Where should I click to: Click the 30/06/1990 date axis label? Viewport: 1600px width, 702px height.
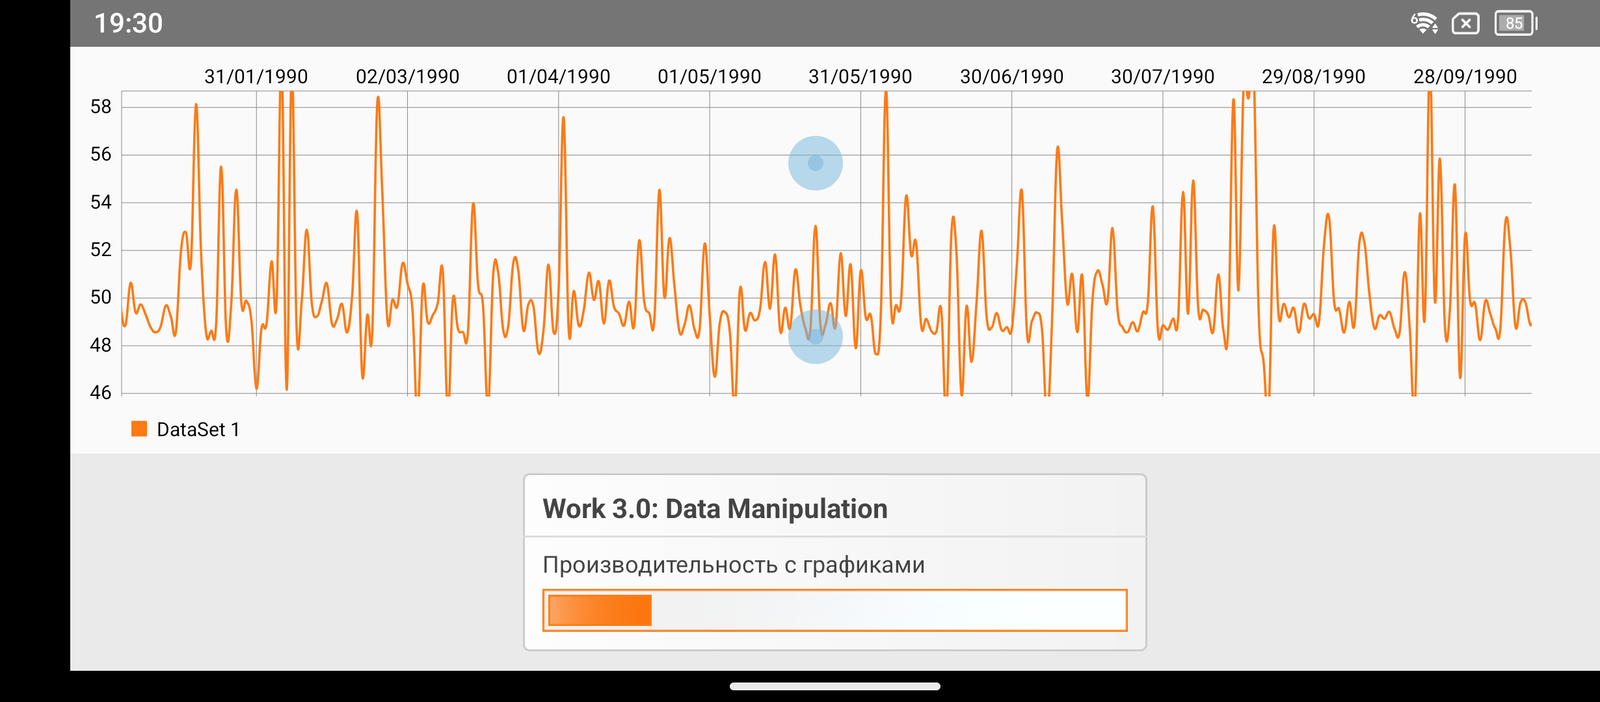click(1011, 77)
